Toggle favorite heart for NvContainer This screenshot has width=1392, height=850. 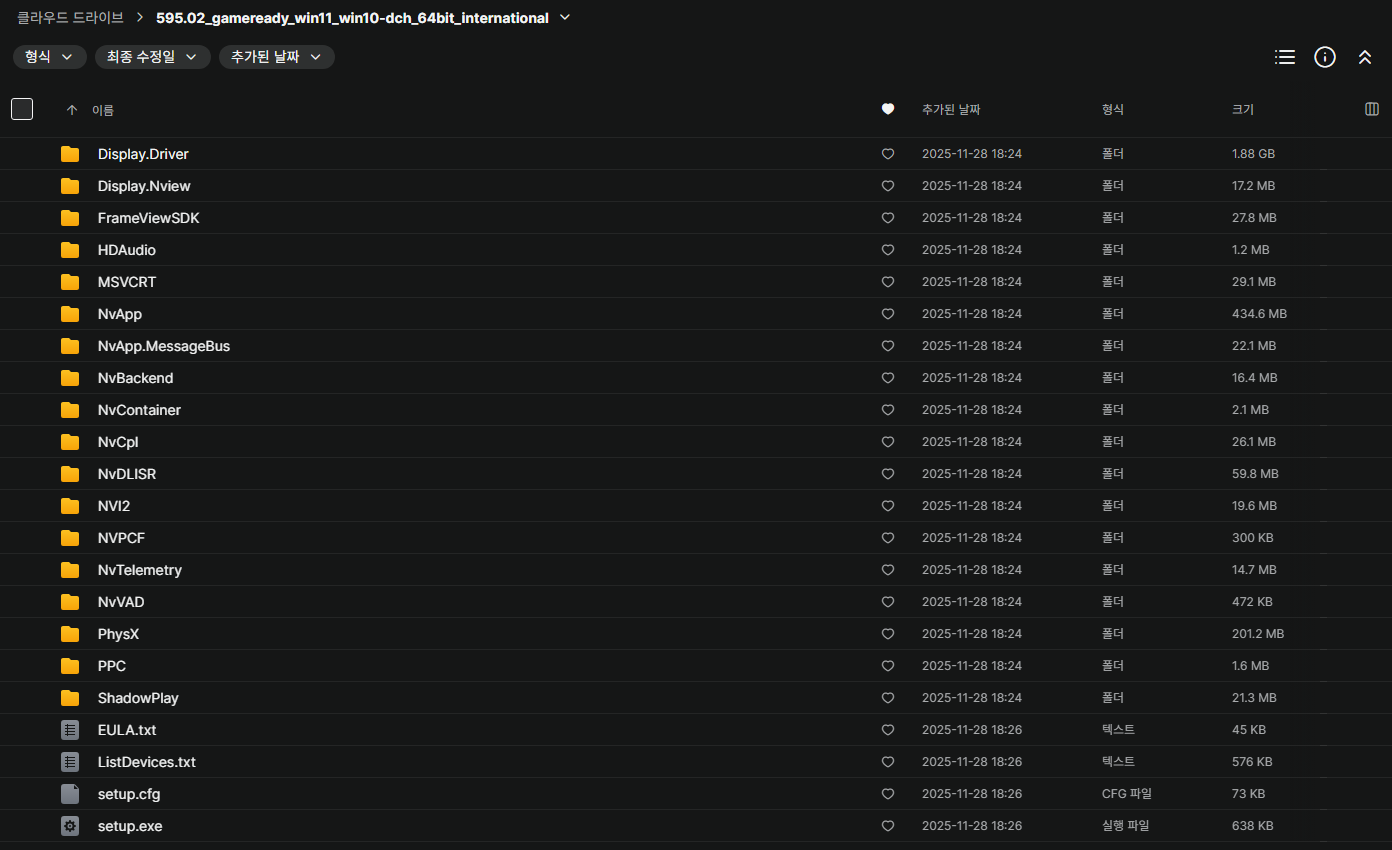click(888, 410)
